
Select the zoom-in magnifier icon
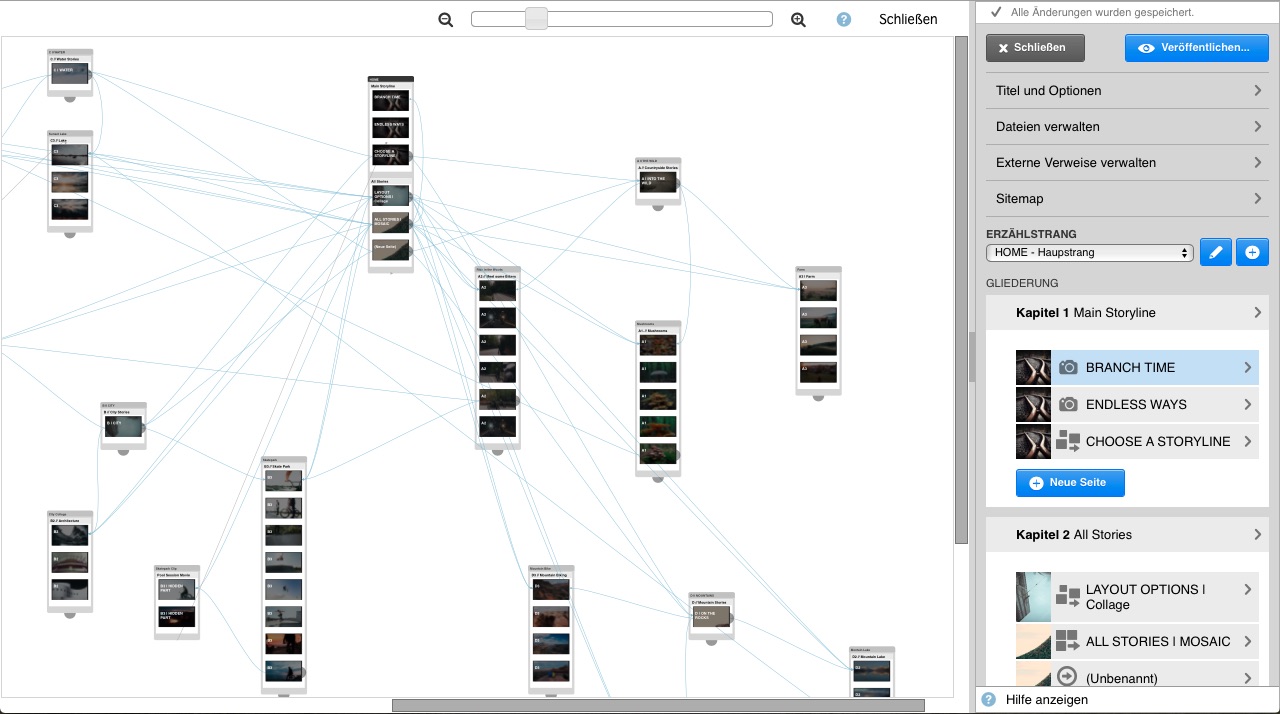(x=797, y=19)
